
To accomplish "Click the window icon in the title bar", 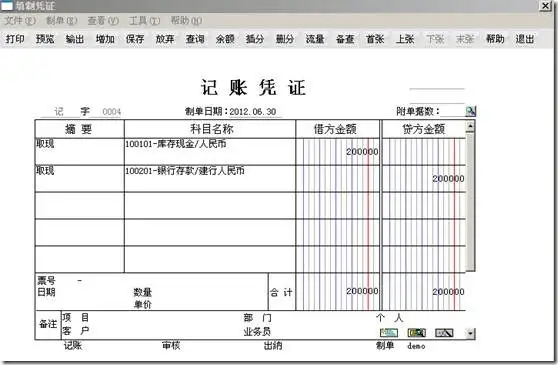I will (x=7, y=6).
